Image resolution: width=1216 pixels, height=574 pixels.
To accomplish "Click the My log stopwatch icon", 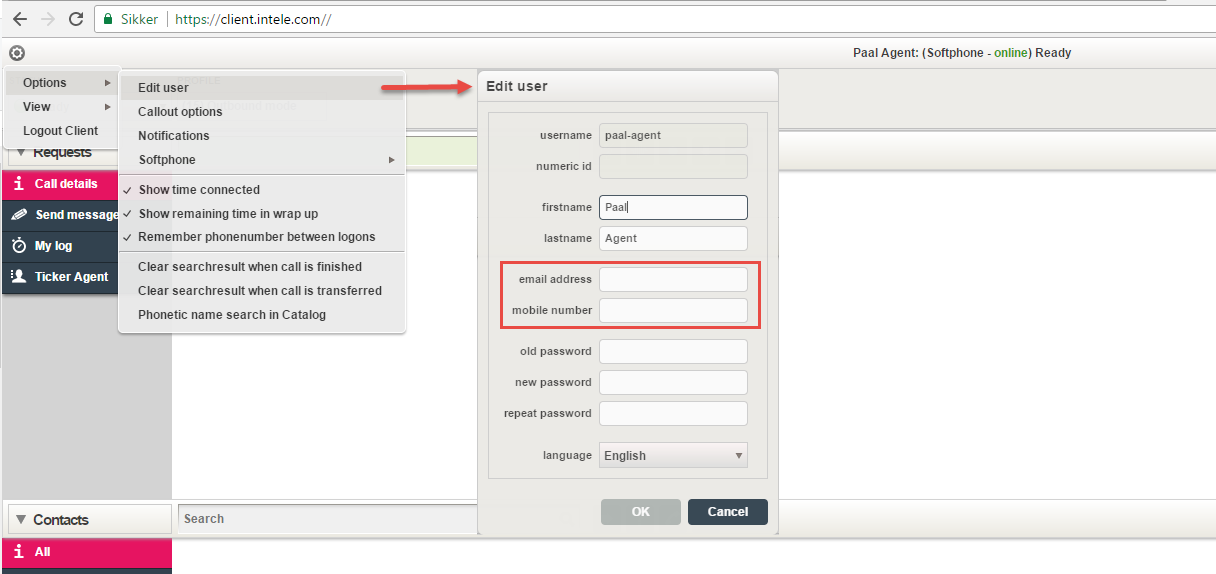I will tap(18, 246).
